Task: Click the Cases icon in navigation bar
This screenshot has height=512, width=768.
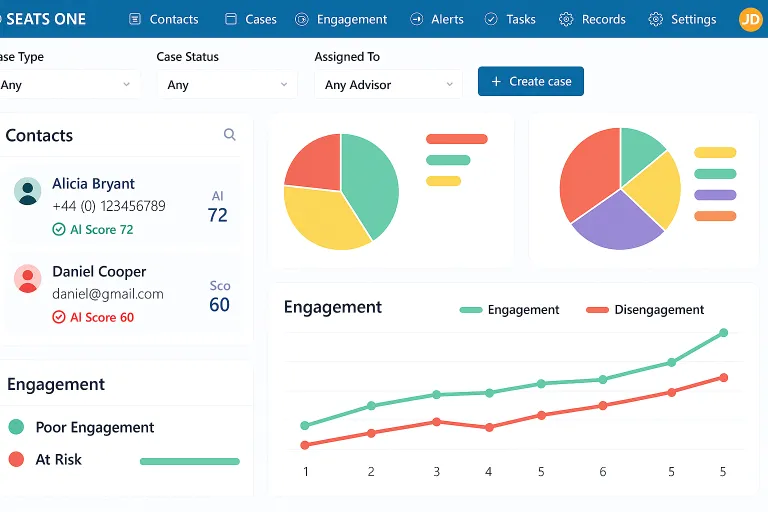Action: pos(231,19)
